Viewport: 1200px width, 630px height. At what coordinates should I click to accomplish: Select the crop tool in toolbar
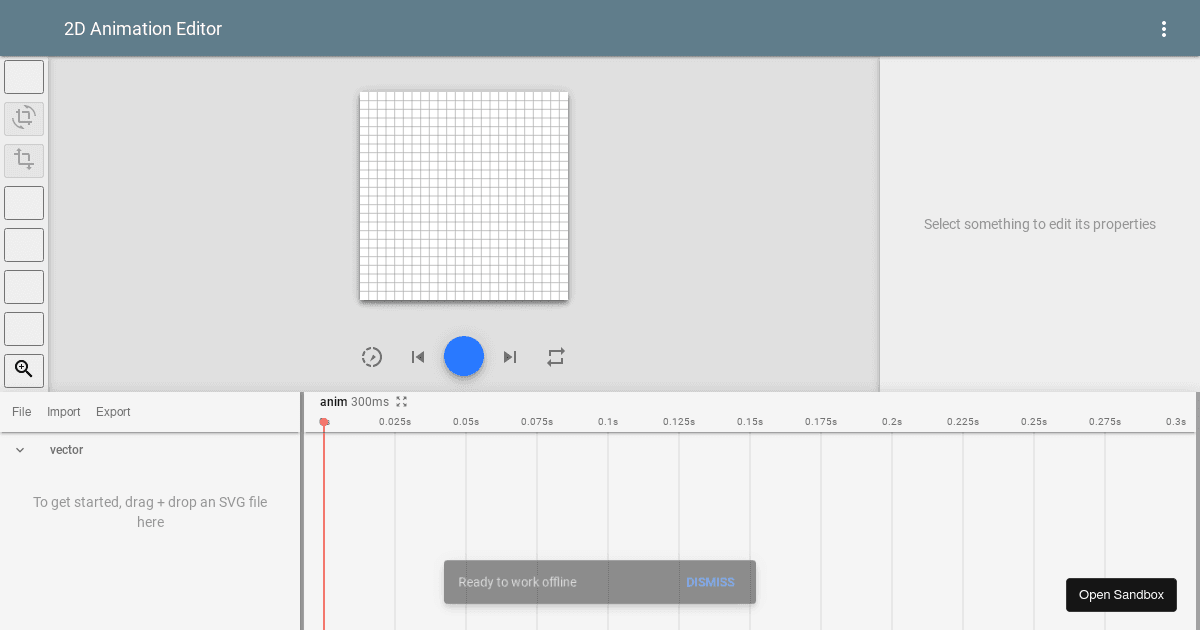pos(24,161)
